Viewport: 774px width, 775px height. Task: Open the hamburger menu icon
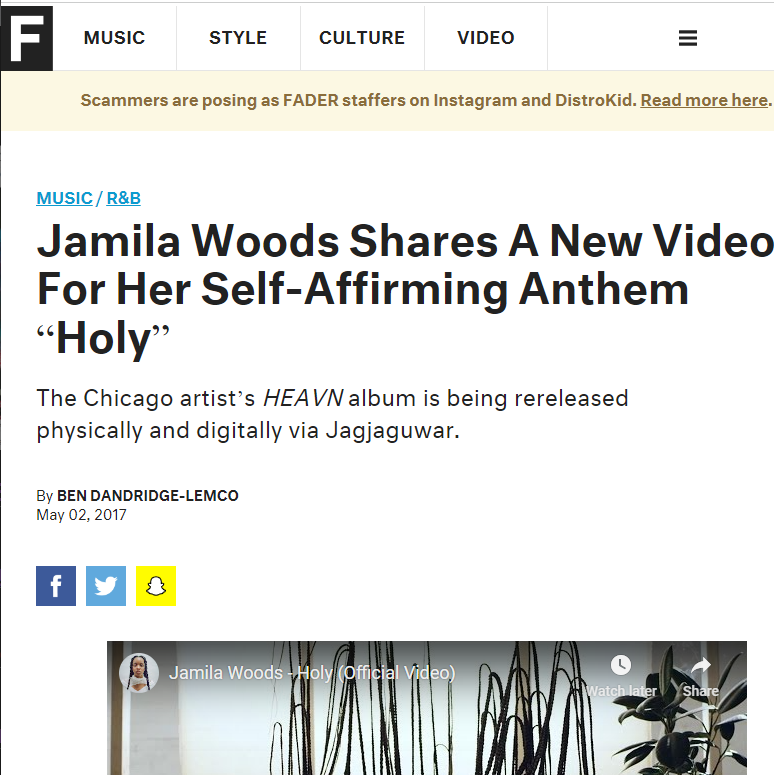point(688,38)
